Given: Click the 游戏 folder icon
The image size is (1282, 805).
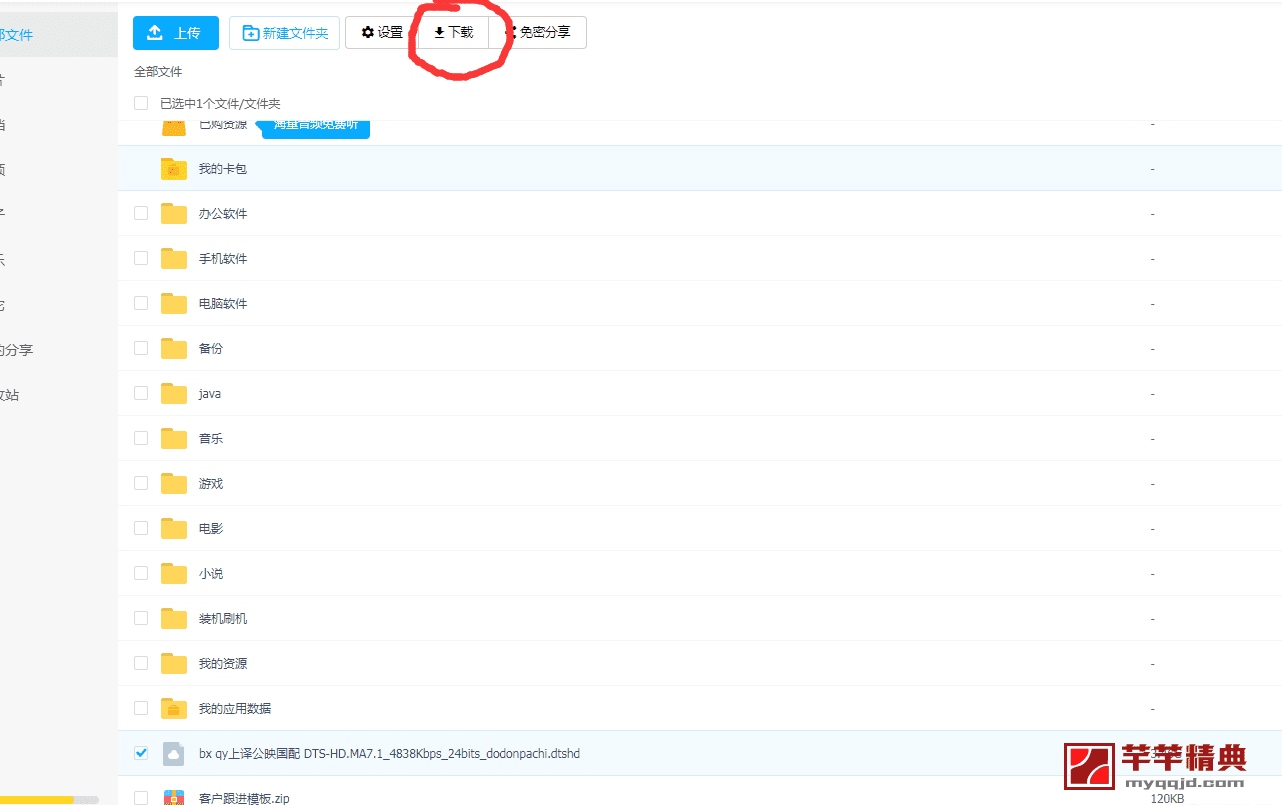Looking at the screenshot, I should coord(174,484).
